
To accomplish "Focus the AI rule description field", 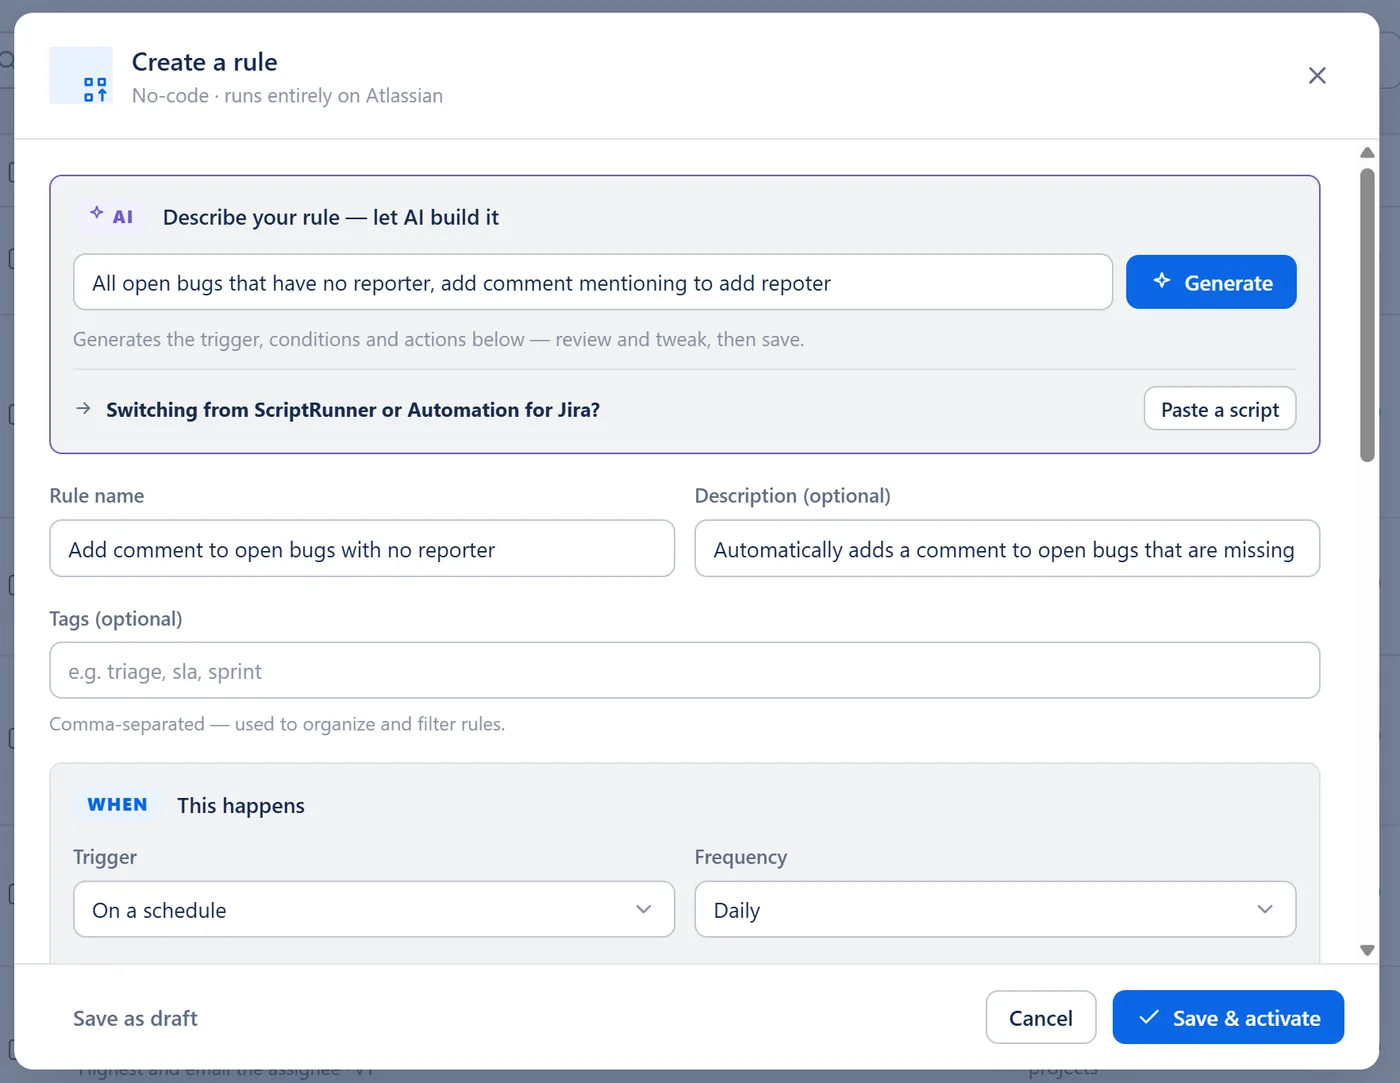I will coord(593,282).
